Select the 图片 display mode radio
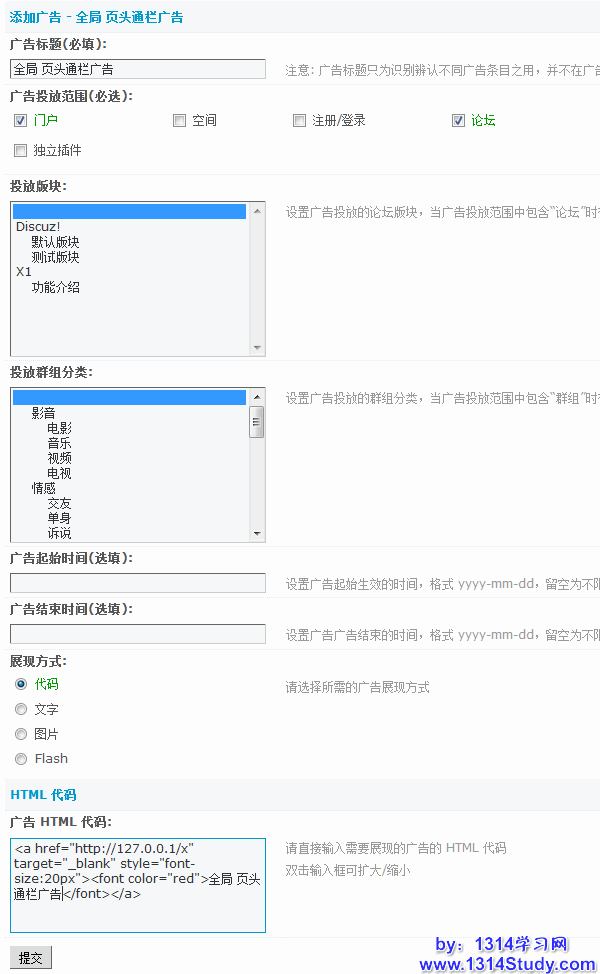The image size is (600, 974). 21,734
